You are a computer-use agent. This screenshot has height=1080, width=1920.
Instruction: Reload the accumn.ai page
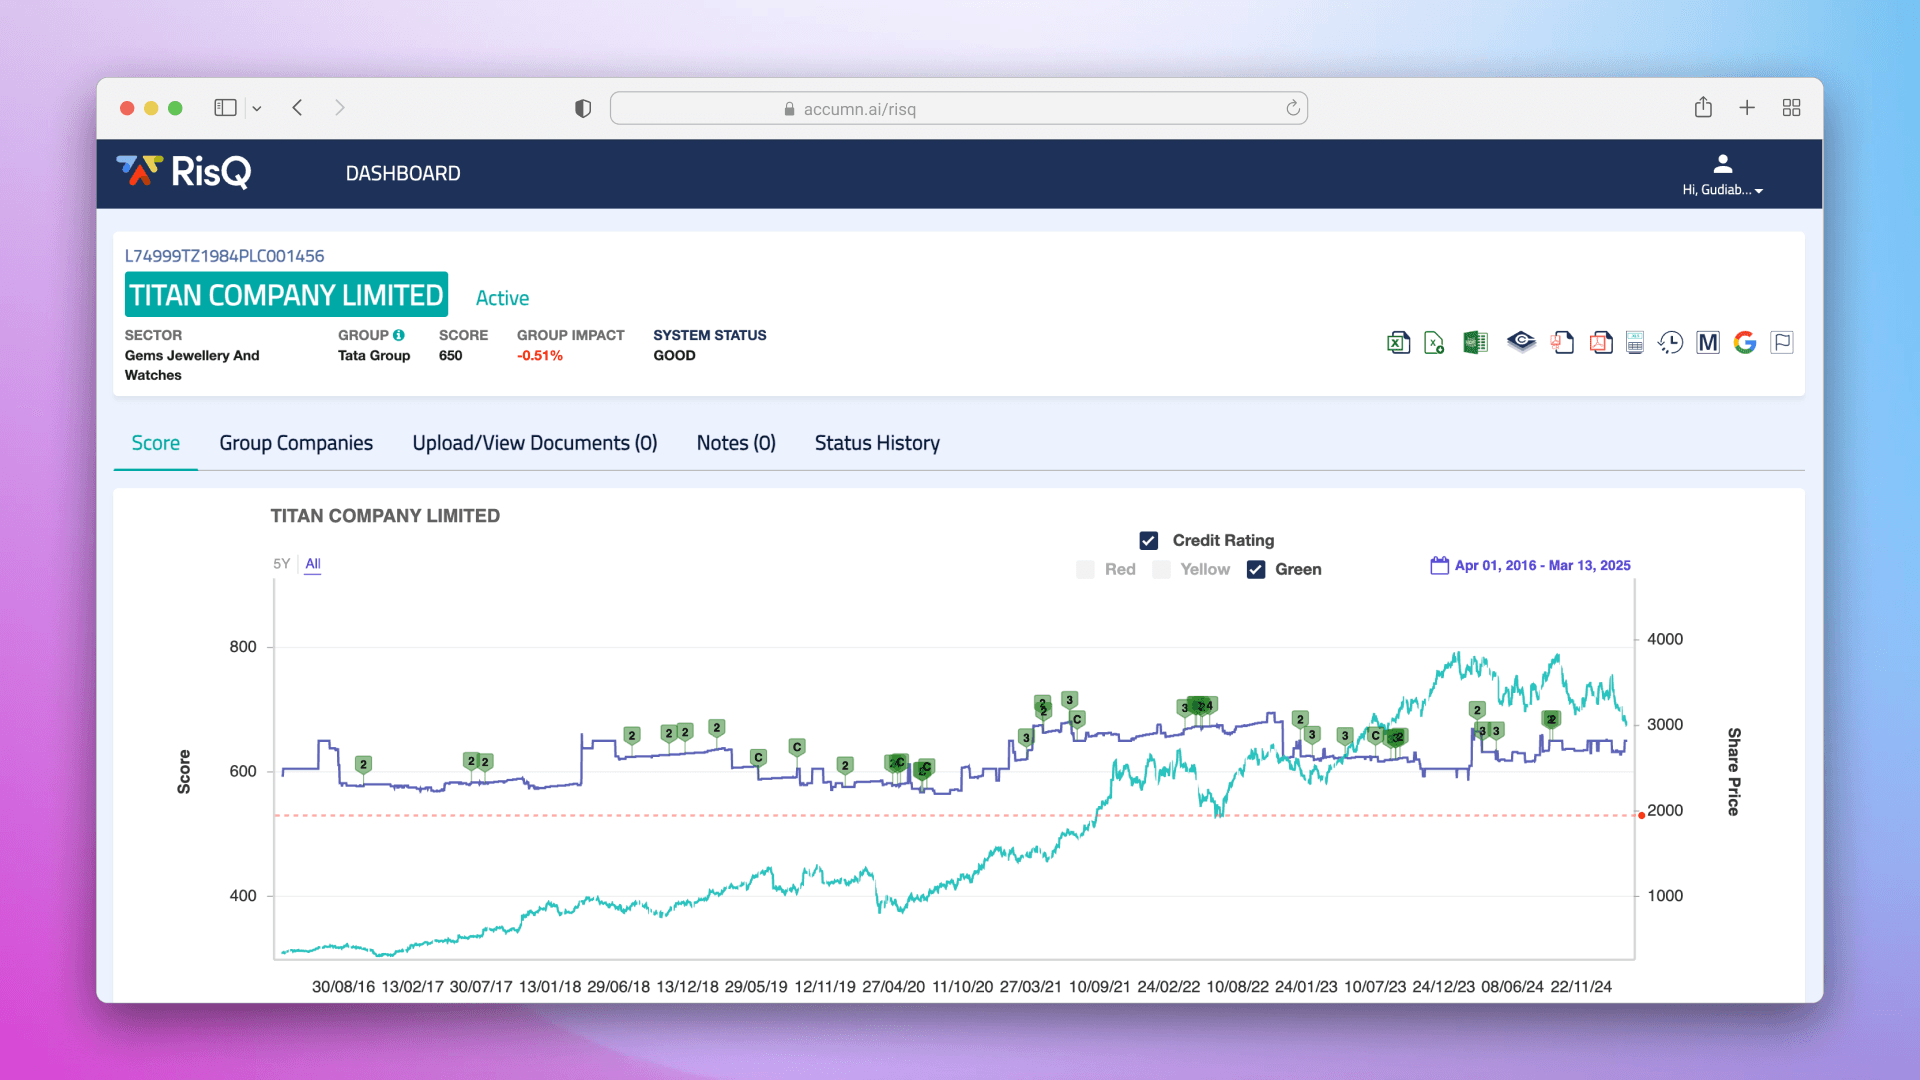1292,108
